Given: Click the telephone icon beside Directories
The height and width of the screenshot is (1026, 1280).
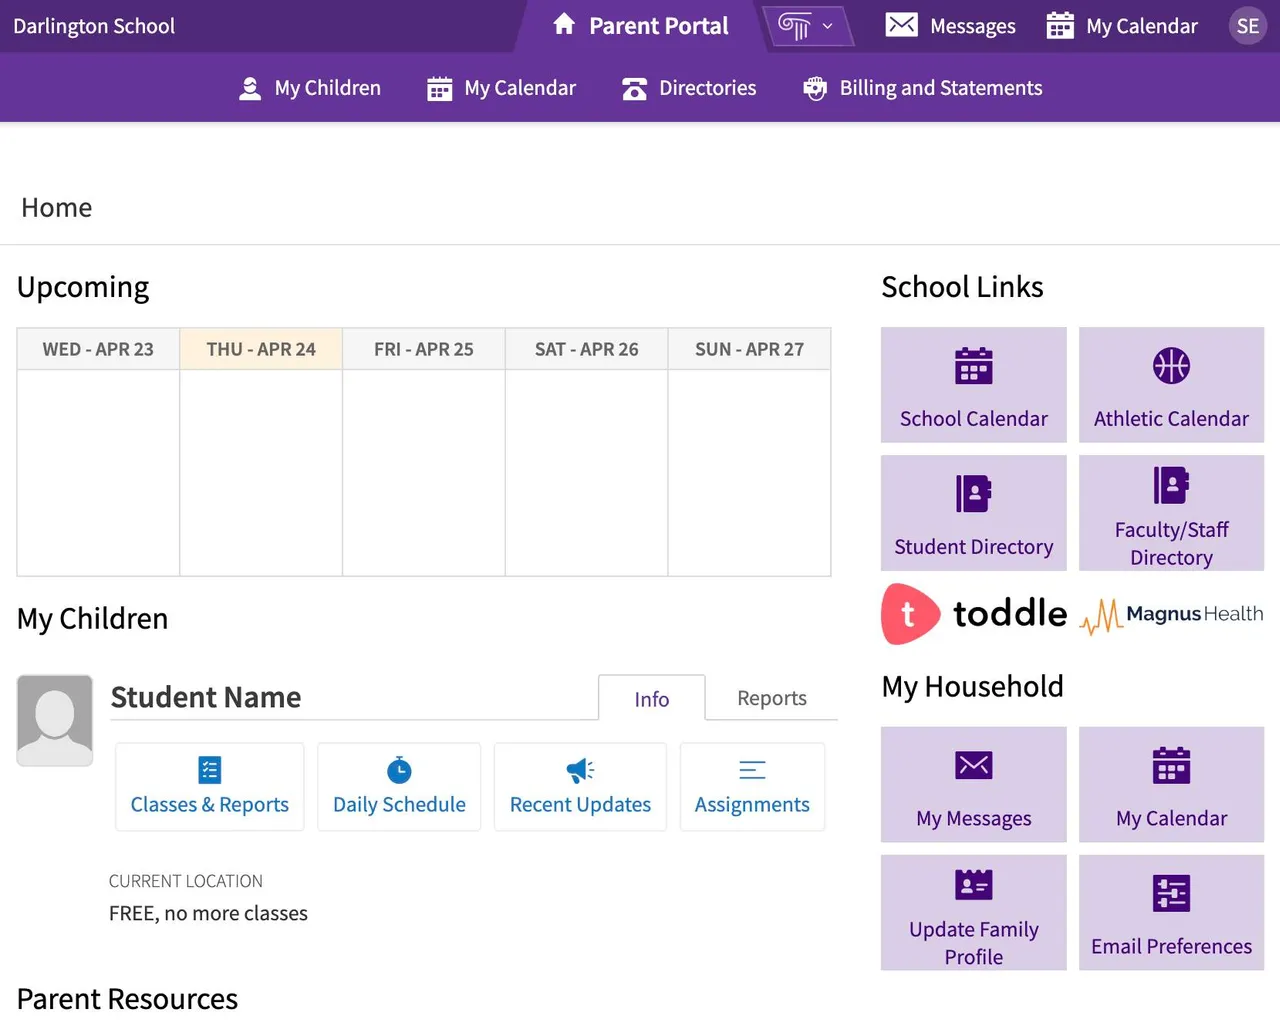Looking at the screenshot, I should pos(634,89).
